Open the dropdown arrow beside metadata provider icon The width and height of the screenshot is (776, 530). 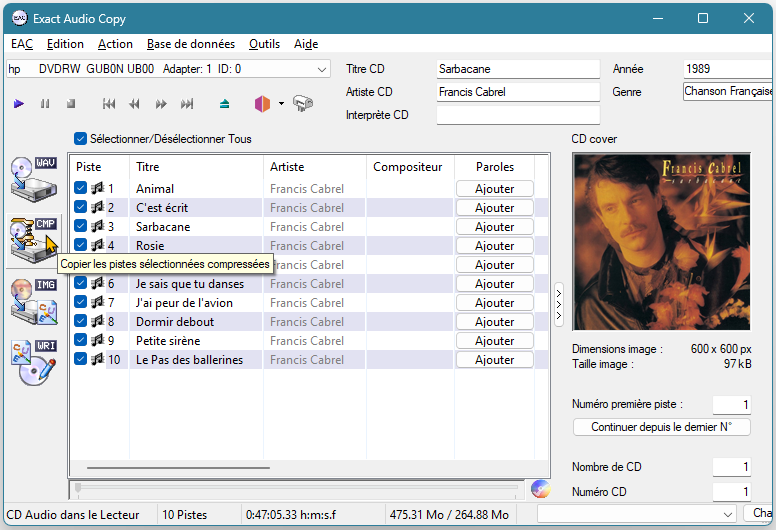[281, 103]
